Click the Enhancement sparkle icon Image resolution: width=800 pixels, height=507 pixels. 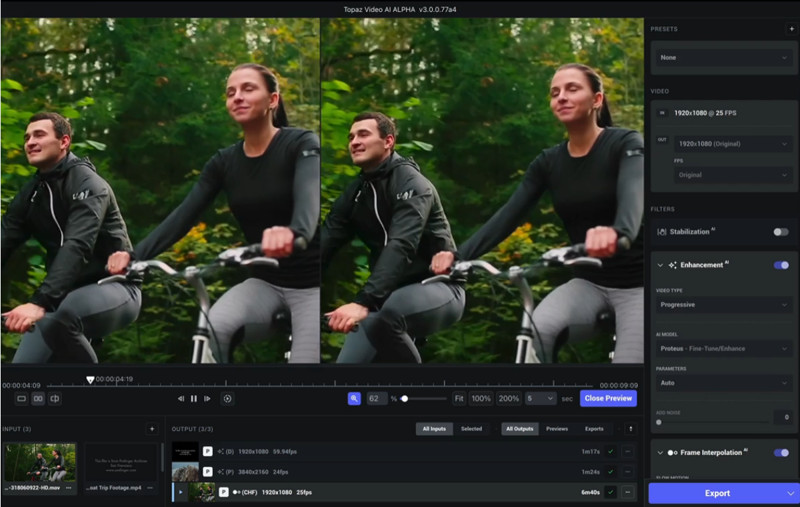coord(672,265)
